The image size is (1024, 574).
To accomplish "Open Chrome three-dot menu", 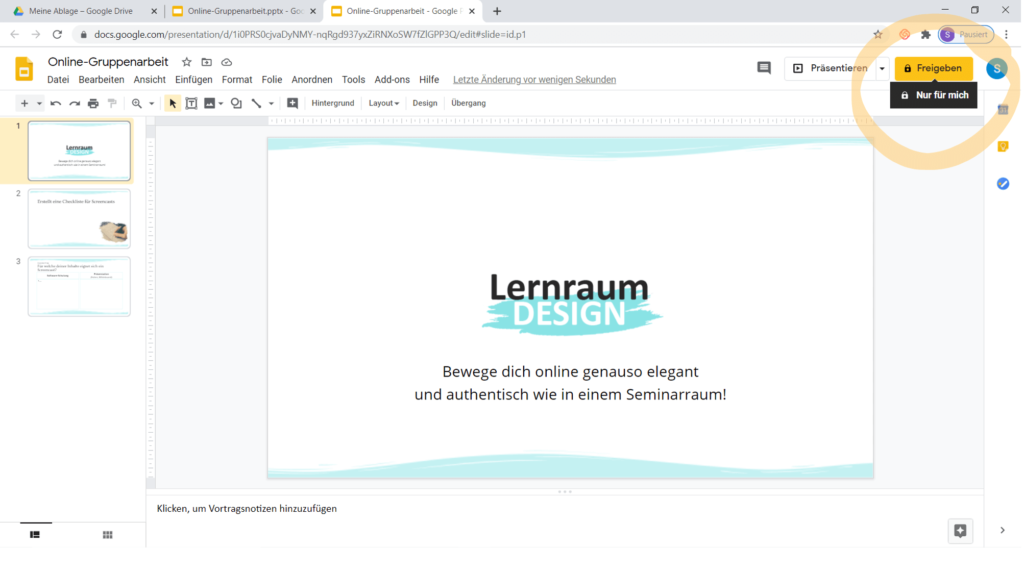I will click(1006, 35).
